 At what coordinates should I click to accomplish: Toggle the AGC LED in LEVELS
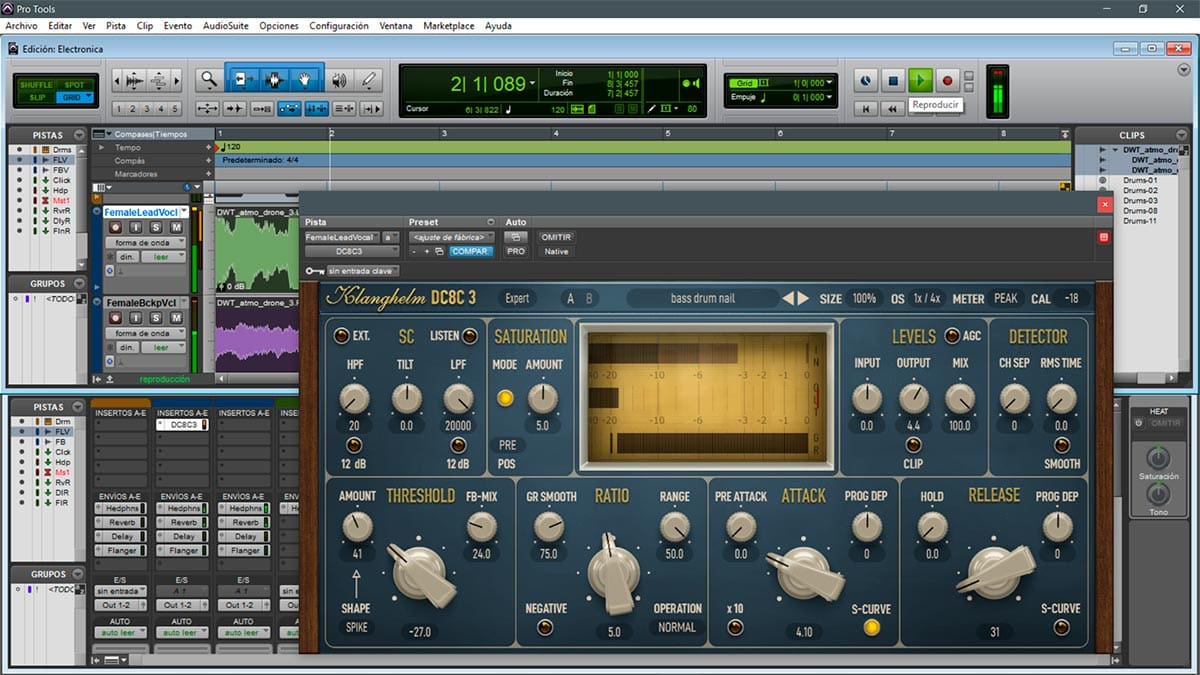pos(951,336)
